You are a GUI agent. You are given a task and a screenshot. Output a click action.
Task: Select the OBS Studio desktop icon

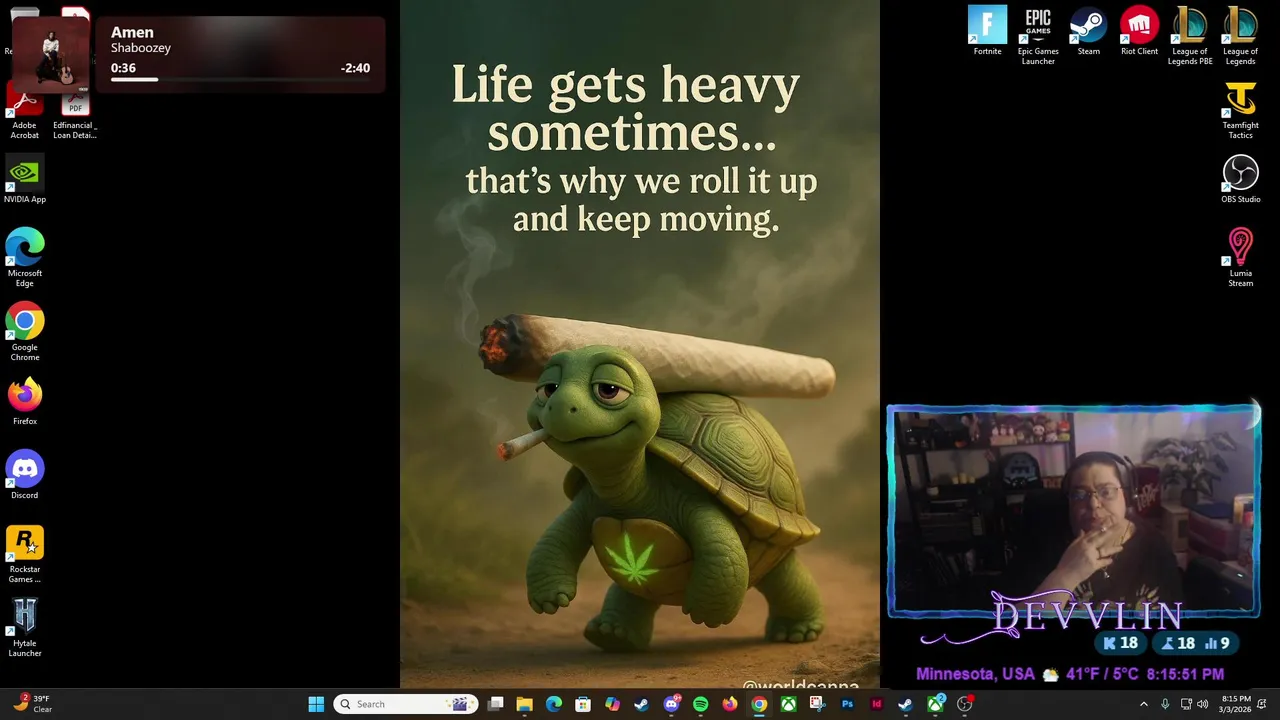[1240, 179]
